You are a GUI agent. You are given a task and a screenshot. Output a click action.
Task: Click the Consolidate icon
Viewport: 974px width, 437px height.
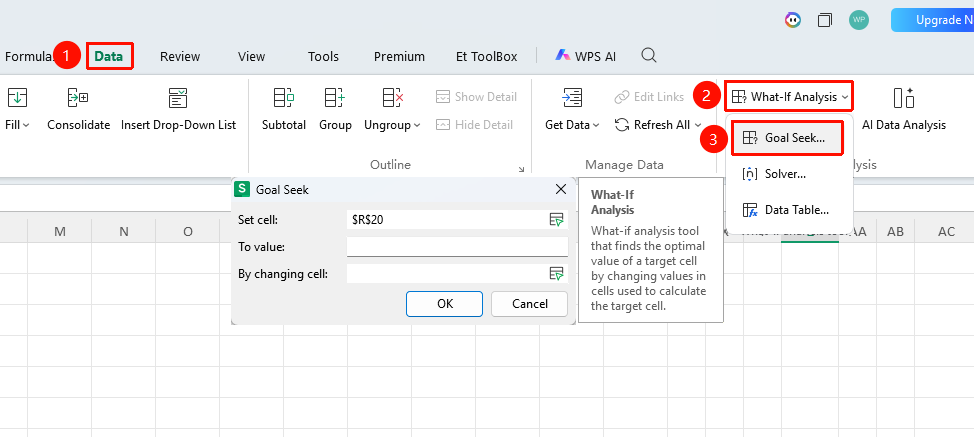pyautogui.click(x=78, y=97)
